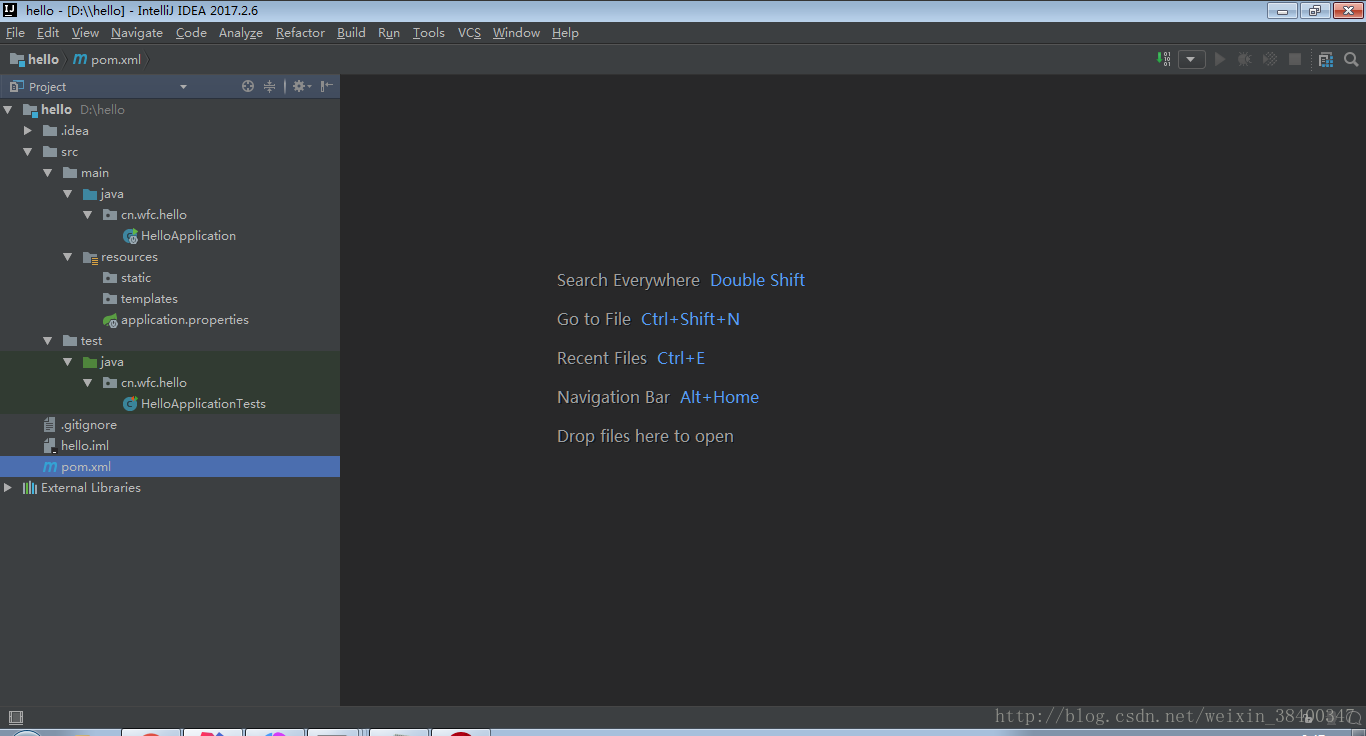Click HelloApplication class icon
The image size is (1366, 736).
[x=130, y=236]
